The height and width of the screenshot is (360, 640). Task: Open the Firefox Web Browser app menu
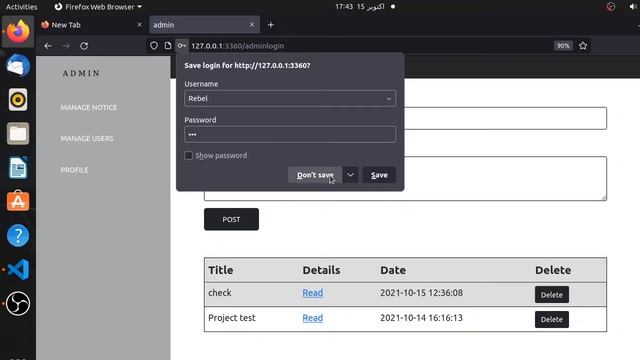point(98,7)
